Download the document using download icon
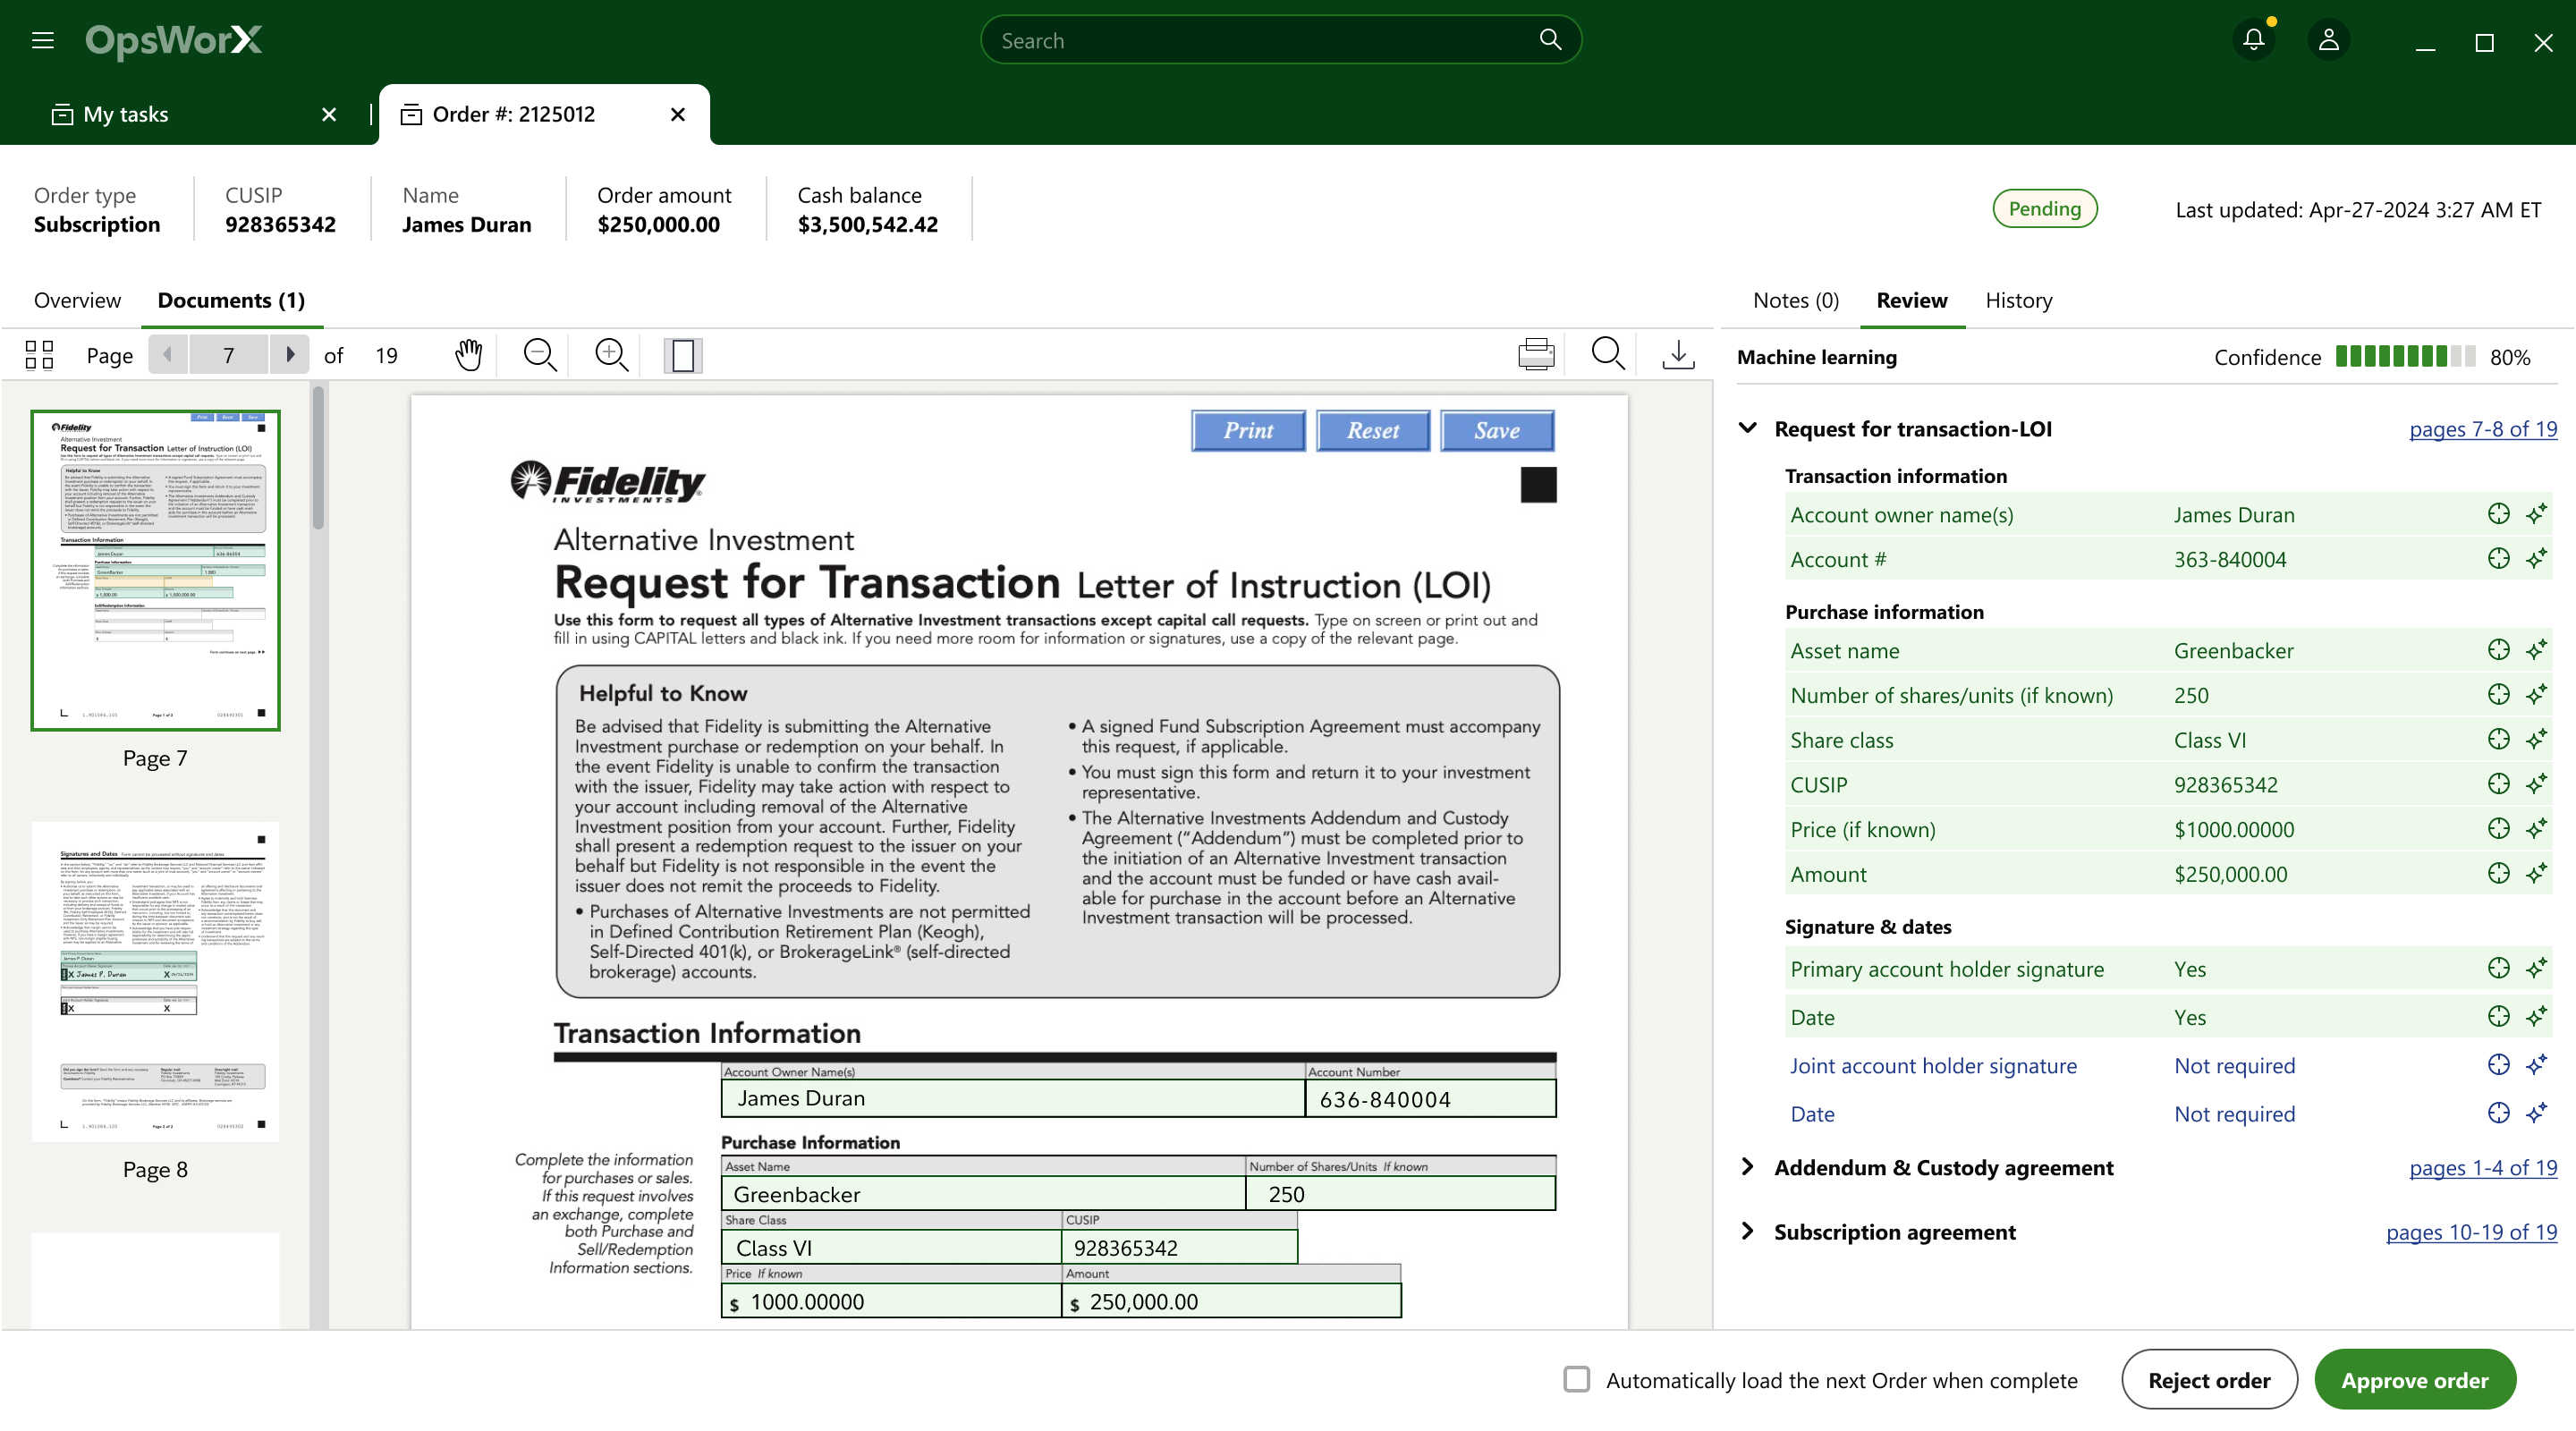This screenshot has height=1431, width=2576. 1678,355
